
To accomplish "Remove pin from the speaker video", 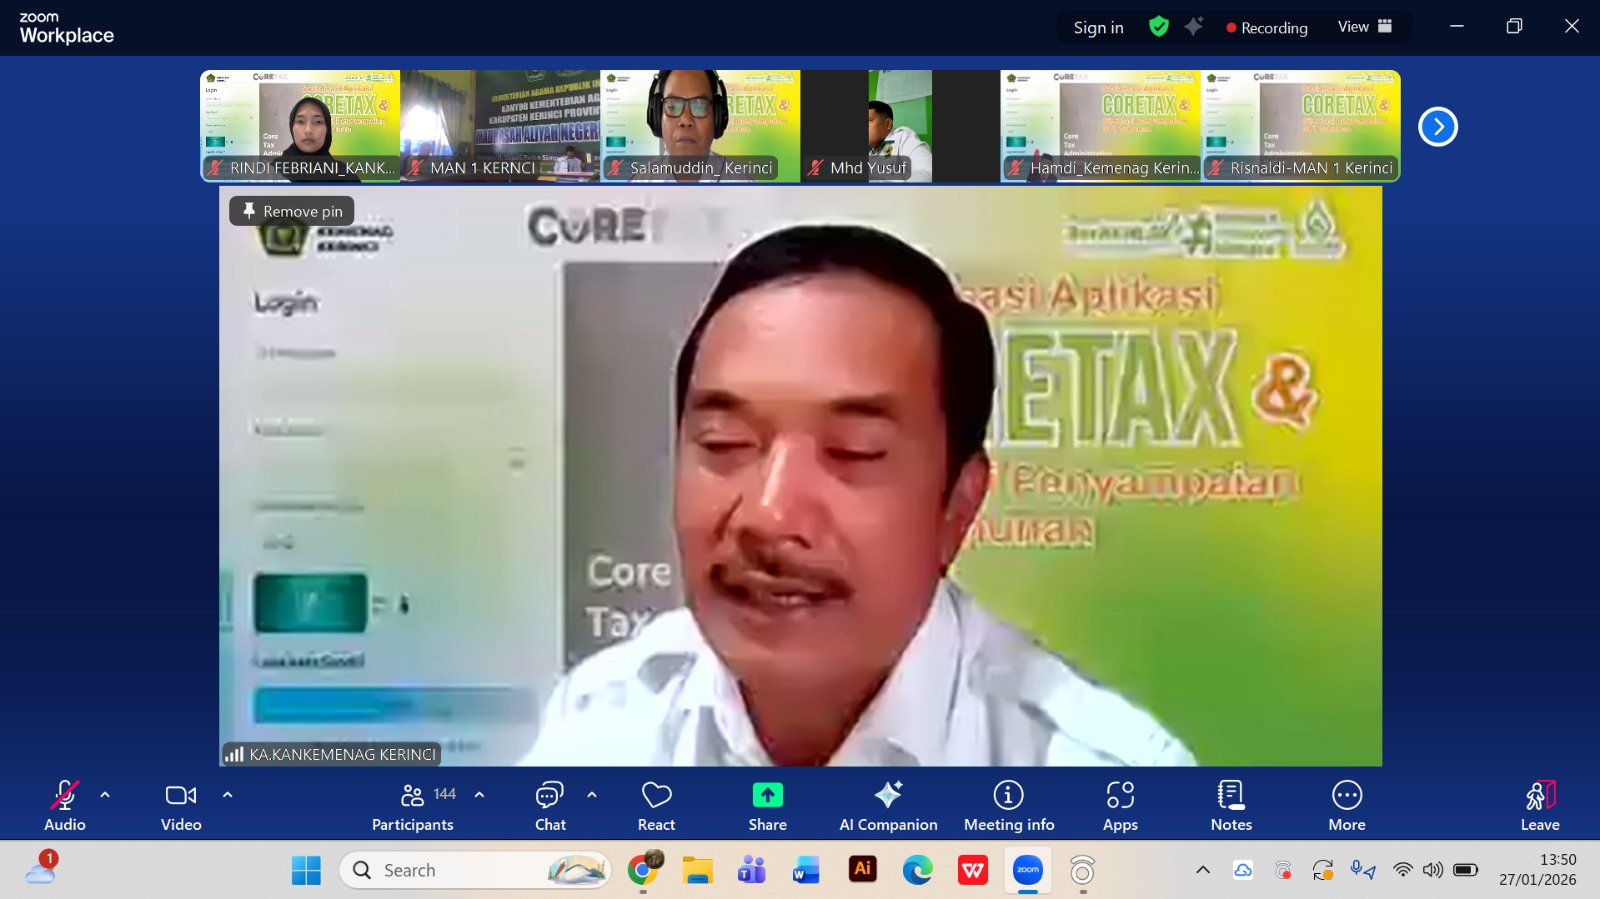I will (x=292, y=211).
